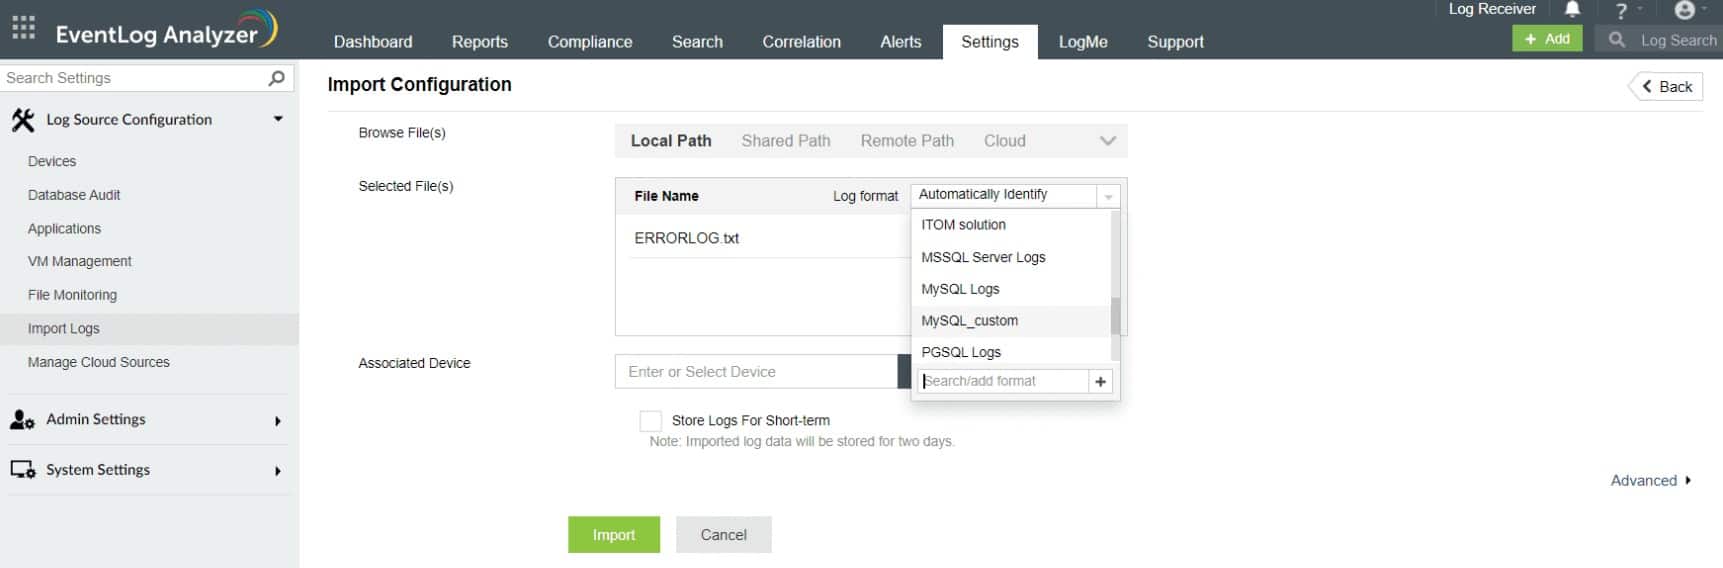Switch to the Compliance tab

coord(590,42)
